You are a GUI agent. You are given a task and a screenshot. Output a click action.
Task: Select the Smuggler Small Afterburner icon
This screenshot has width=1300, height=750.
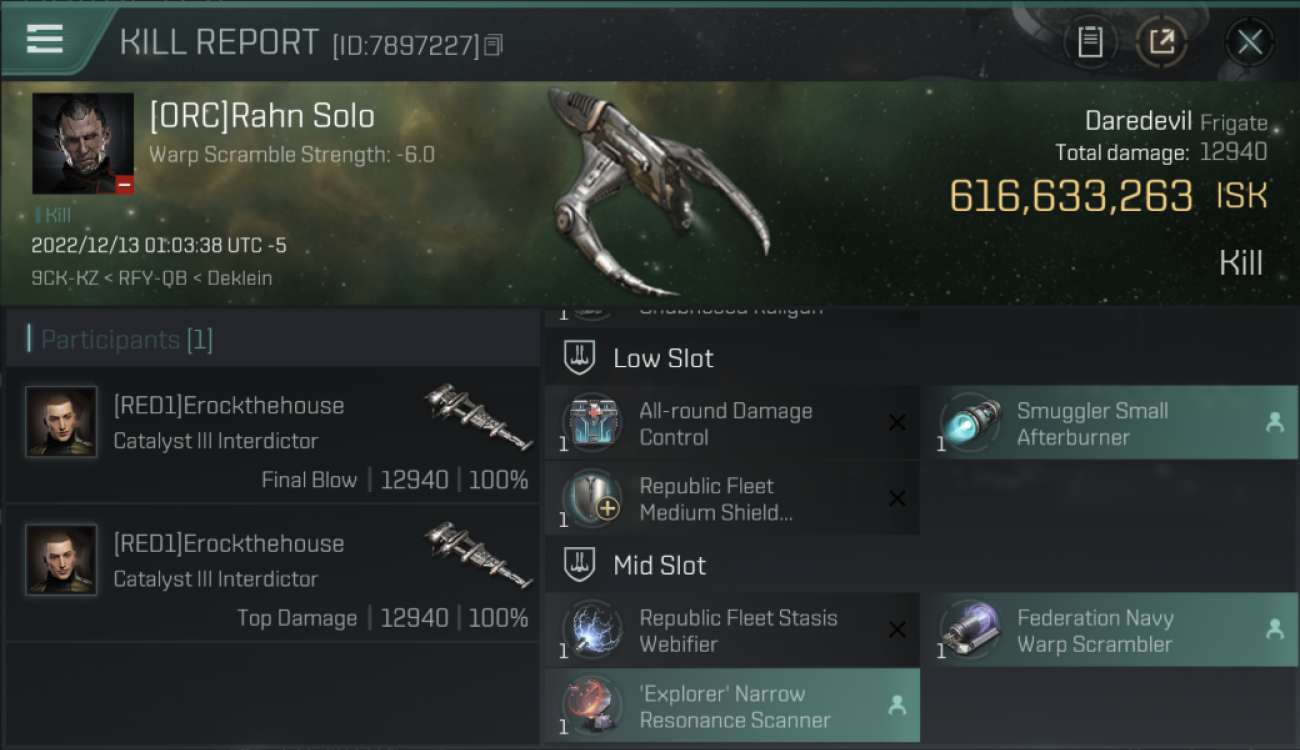tap(970, 423)
